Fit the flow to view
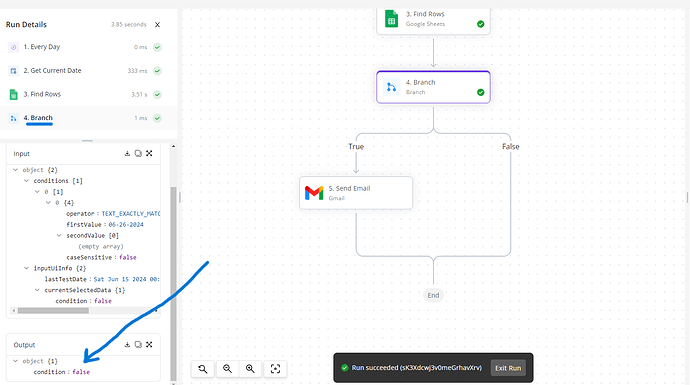 [x=275, y=369]
